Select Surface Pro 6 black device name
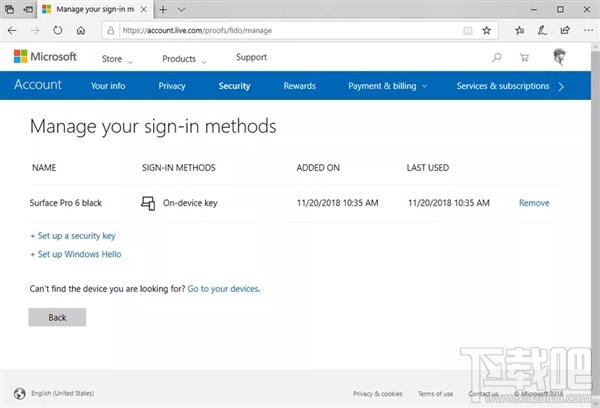This screenshot has height=408, width=600. [x=66, y=203]
